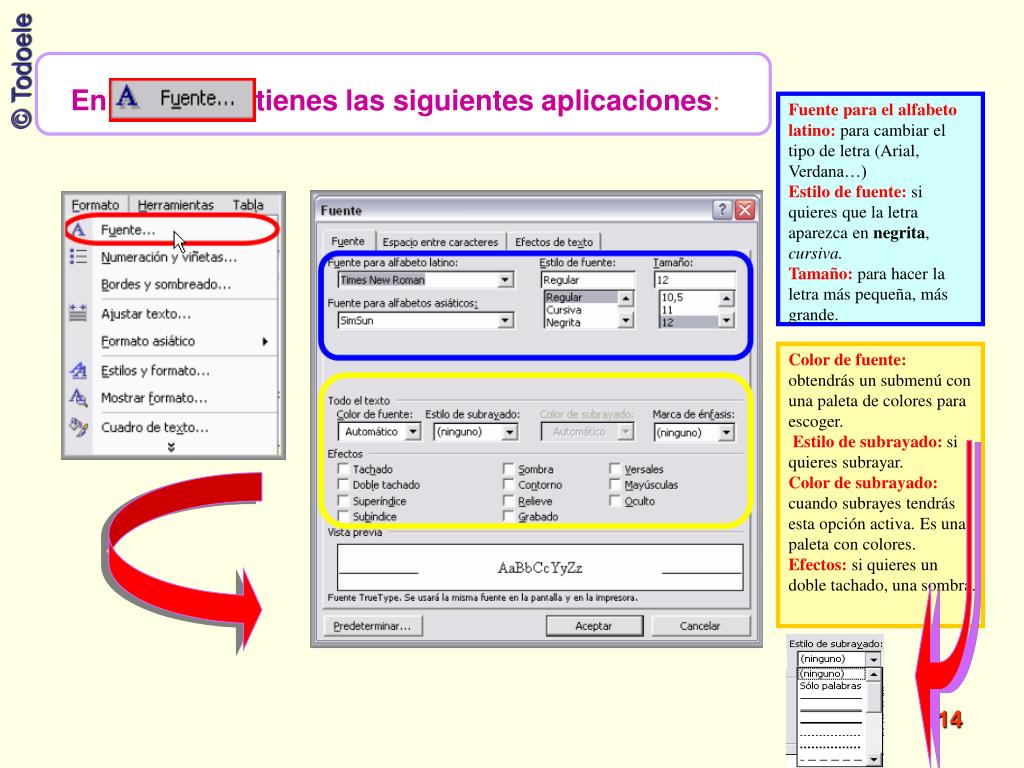1024x768 pixels.
Task: Open the lower Estilo de subrayado (ninguno) combo
Action: [874, 659]
